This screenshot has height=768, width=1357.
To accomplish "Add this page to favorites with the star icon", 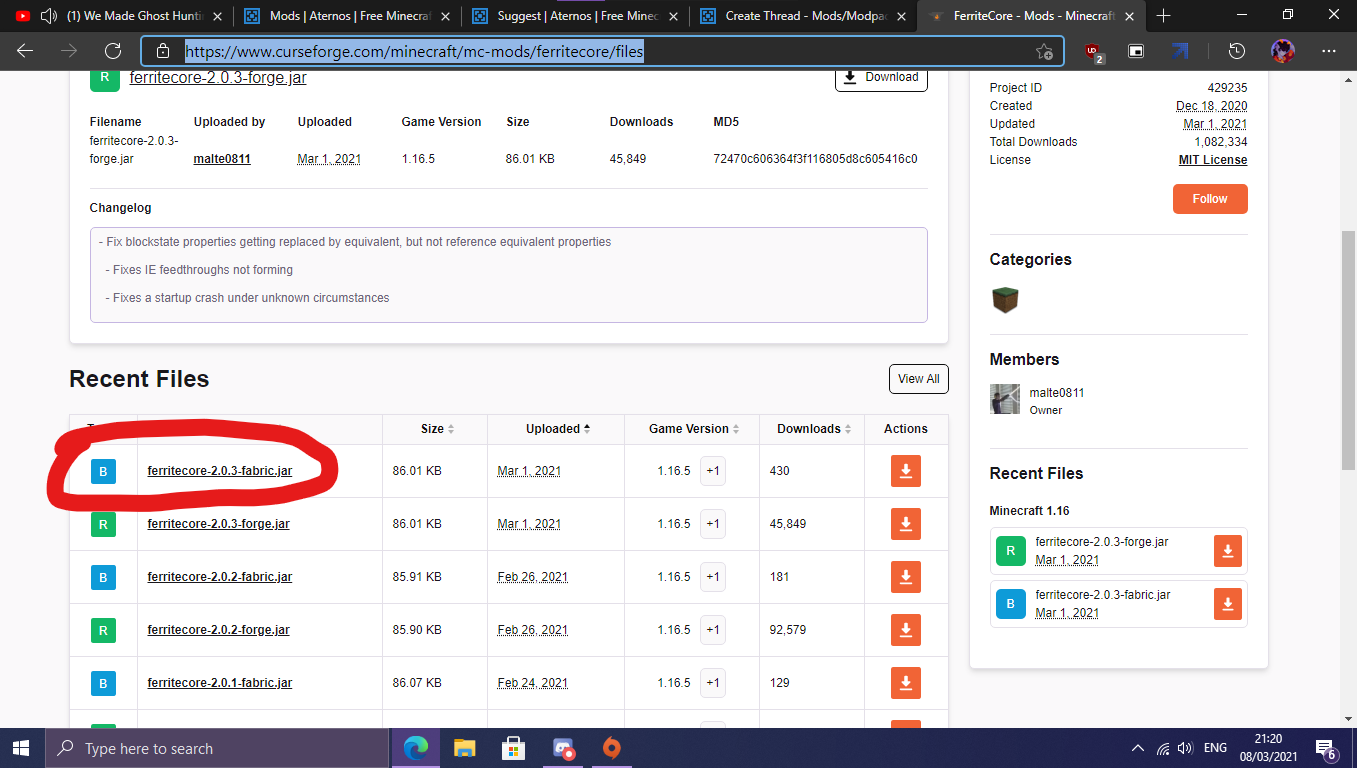I will [x=1044, y=52].
